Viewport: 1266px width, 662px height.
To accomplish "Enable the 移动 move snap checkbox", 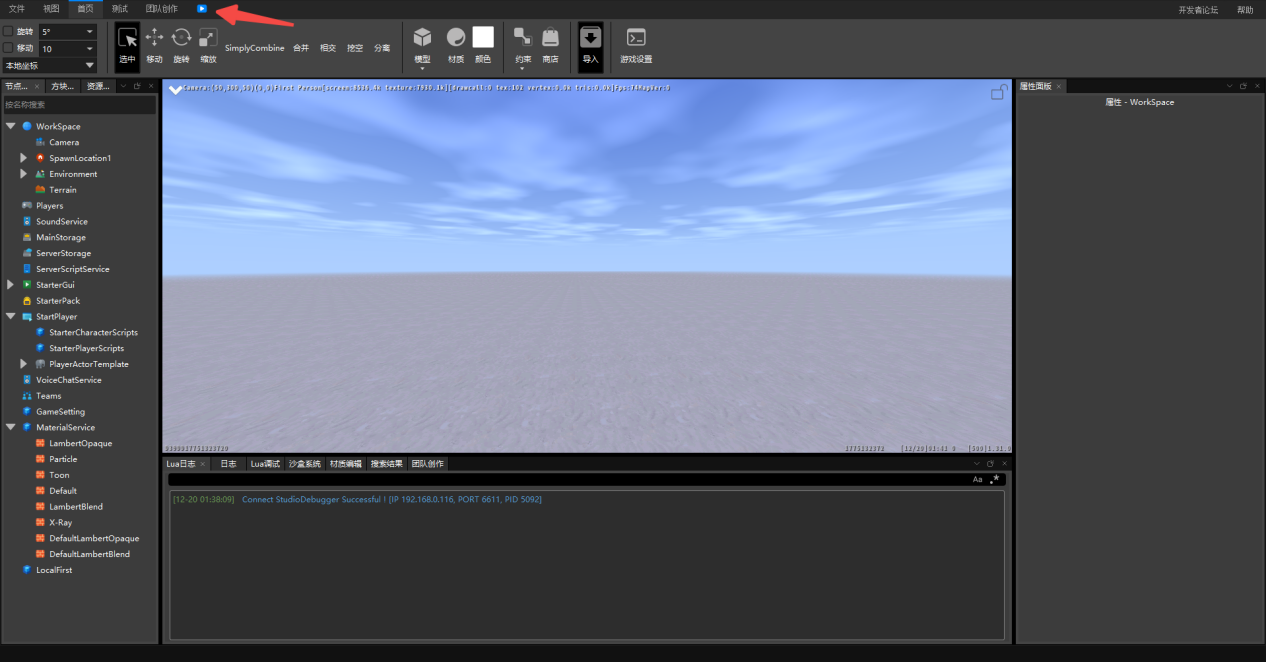I will click(x=9, y=48).
